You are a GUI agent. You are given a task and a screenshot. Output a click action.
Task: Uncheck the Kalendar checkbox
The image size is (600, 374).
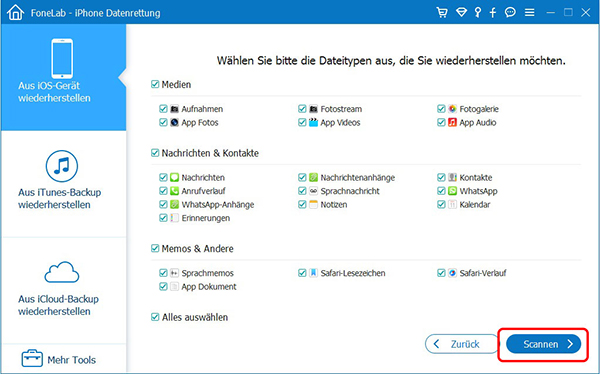(441, 204)
